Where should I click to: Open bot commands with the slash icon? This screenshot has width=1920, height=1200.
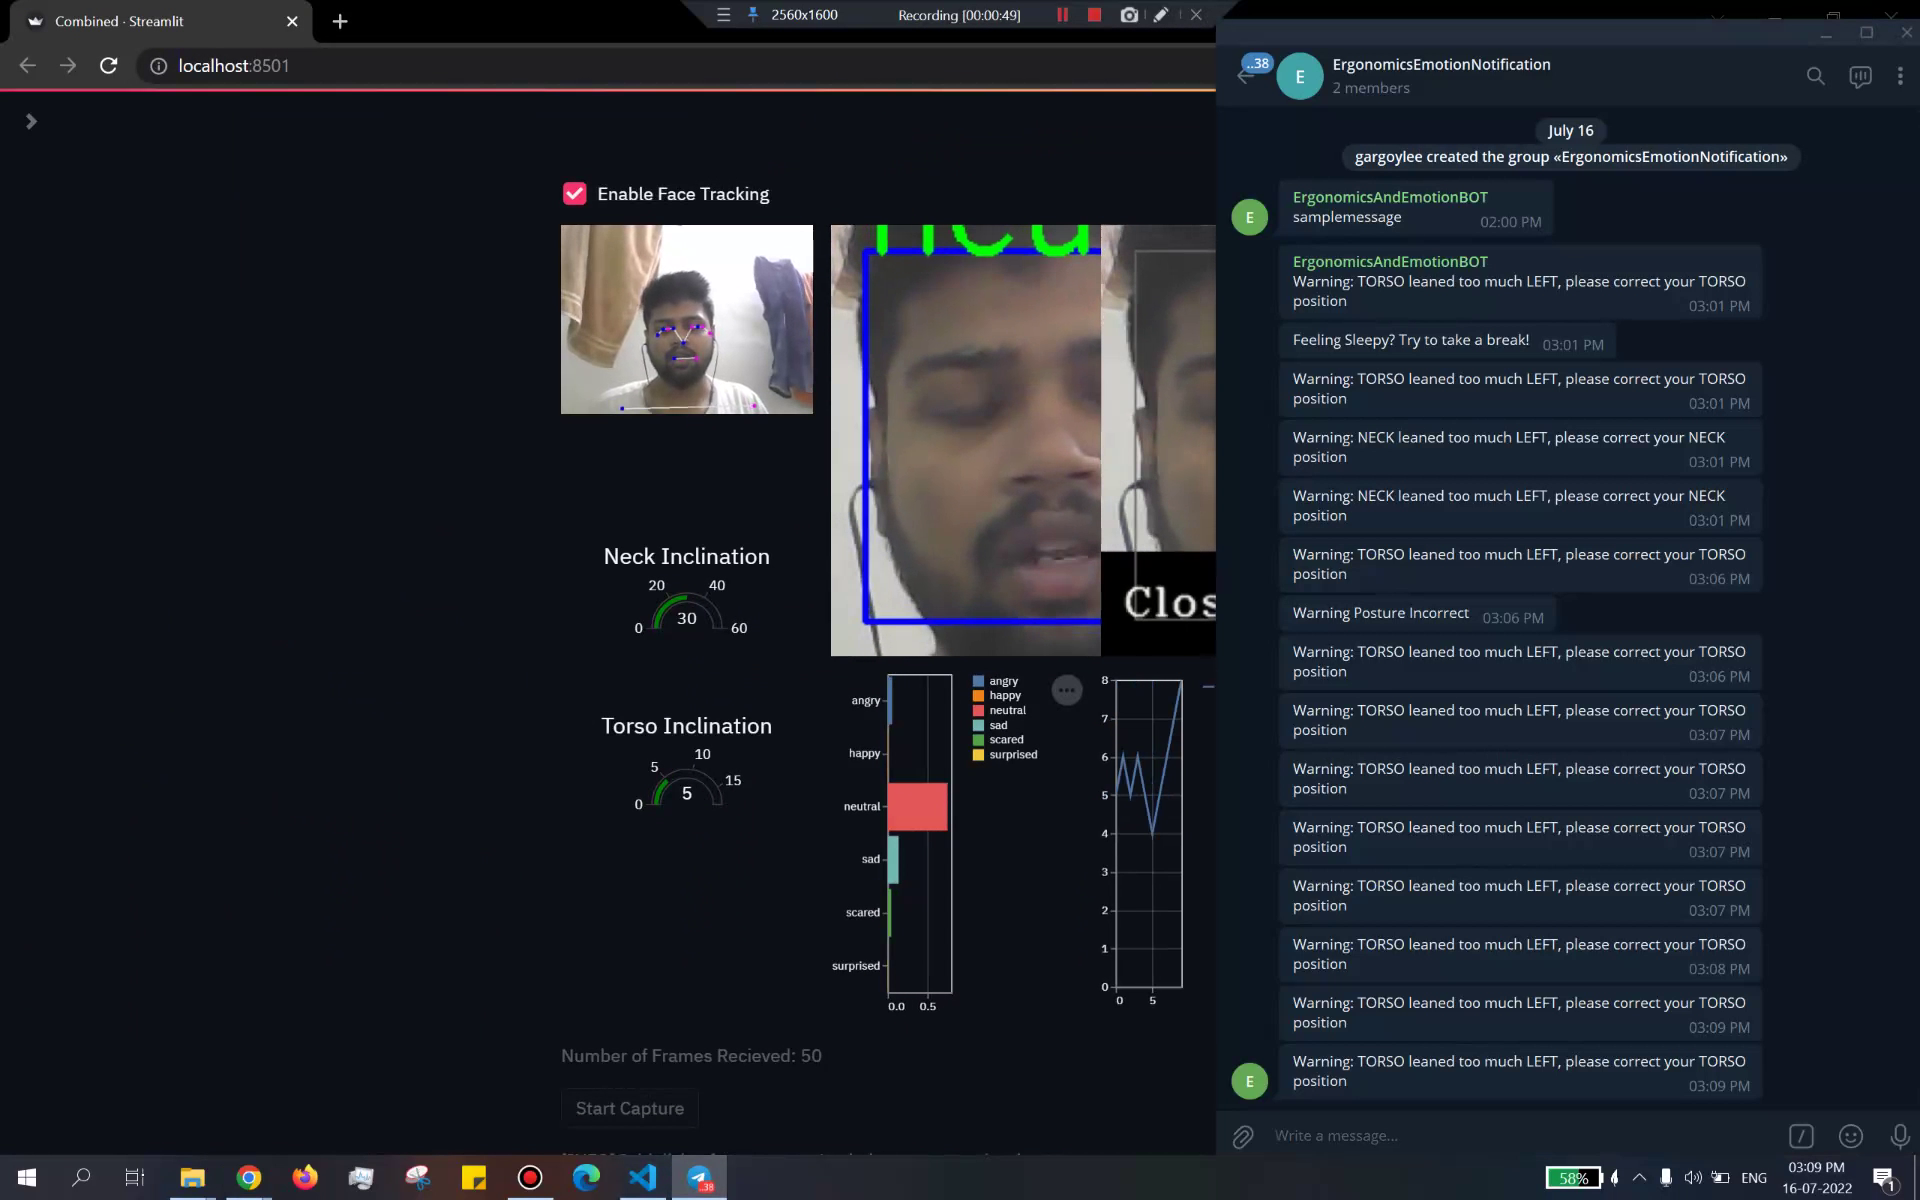pyautogui.click(x=1801, y=1136)
